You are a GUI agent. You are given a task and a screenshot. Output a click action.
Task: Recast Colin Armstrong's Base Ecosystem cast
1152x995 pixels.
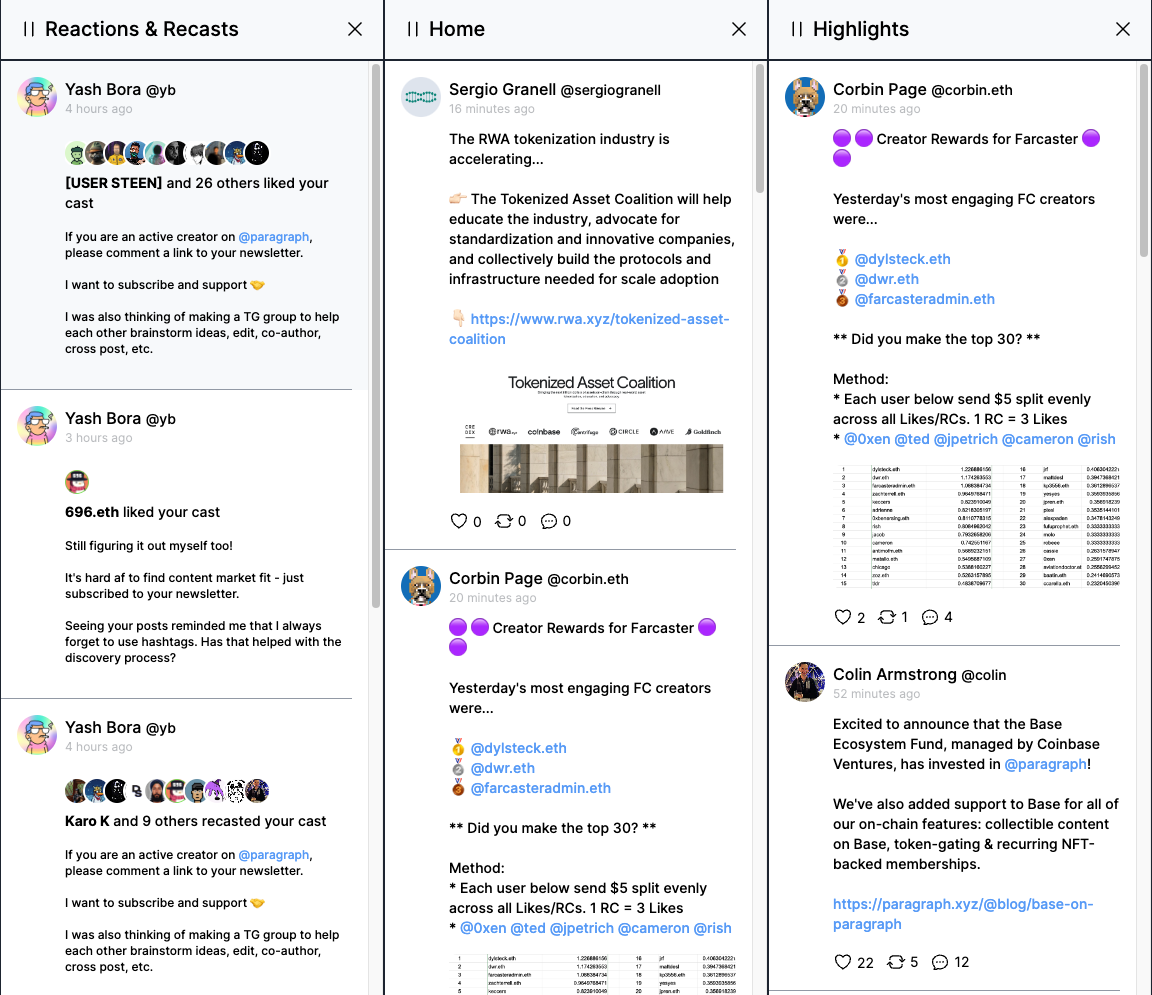point(896,962)
